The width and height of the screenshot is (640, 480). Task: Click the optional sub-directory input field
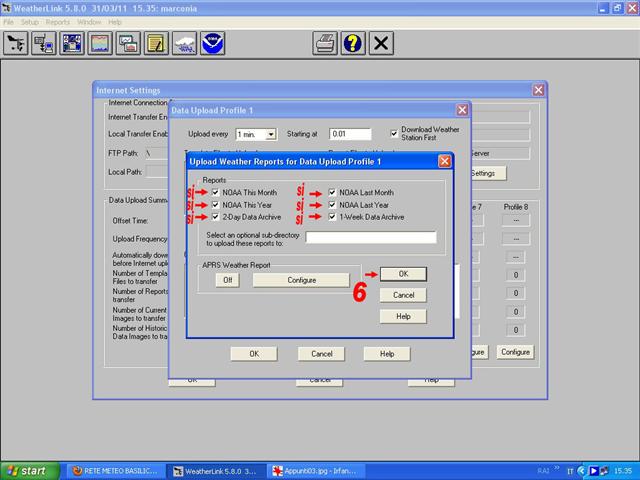[x=371, y=237]
